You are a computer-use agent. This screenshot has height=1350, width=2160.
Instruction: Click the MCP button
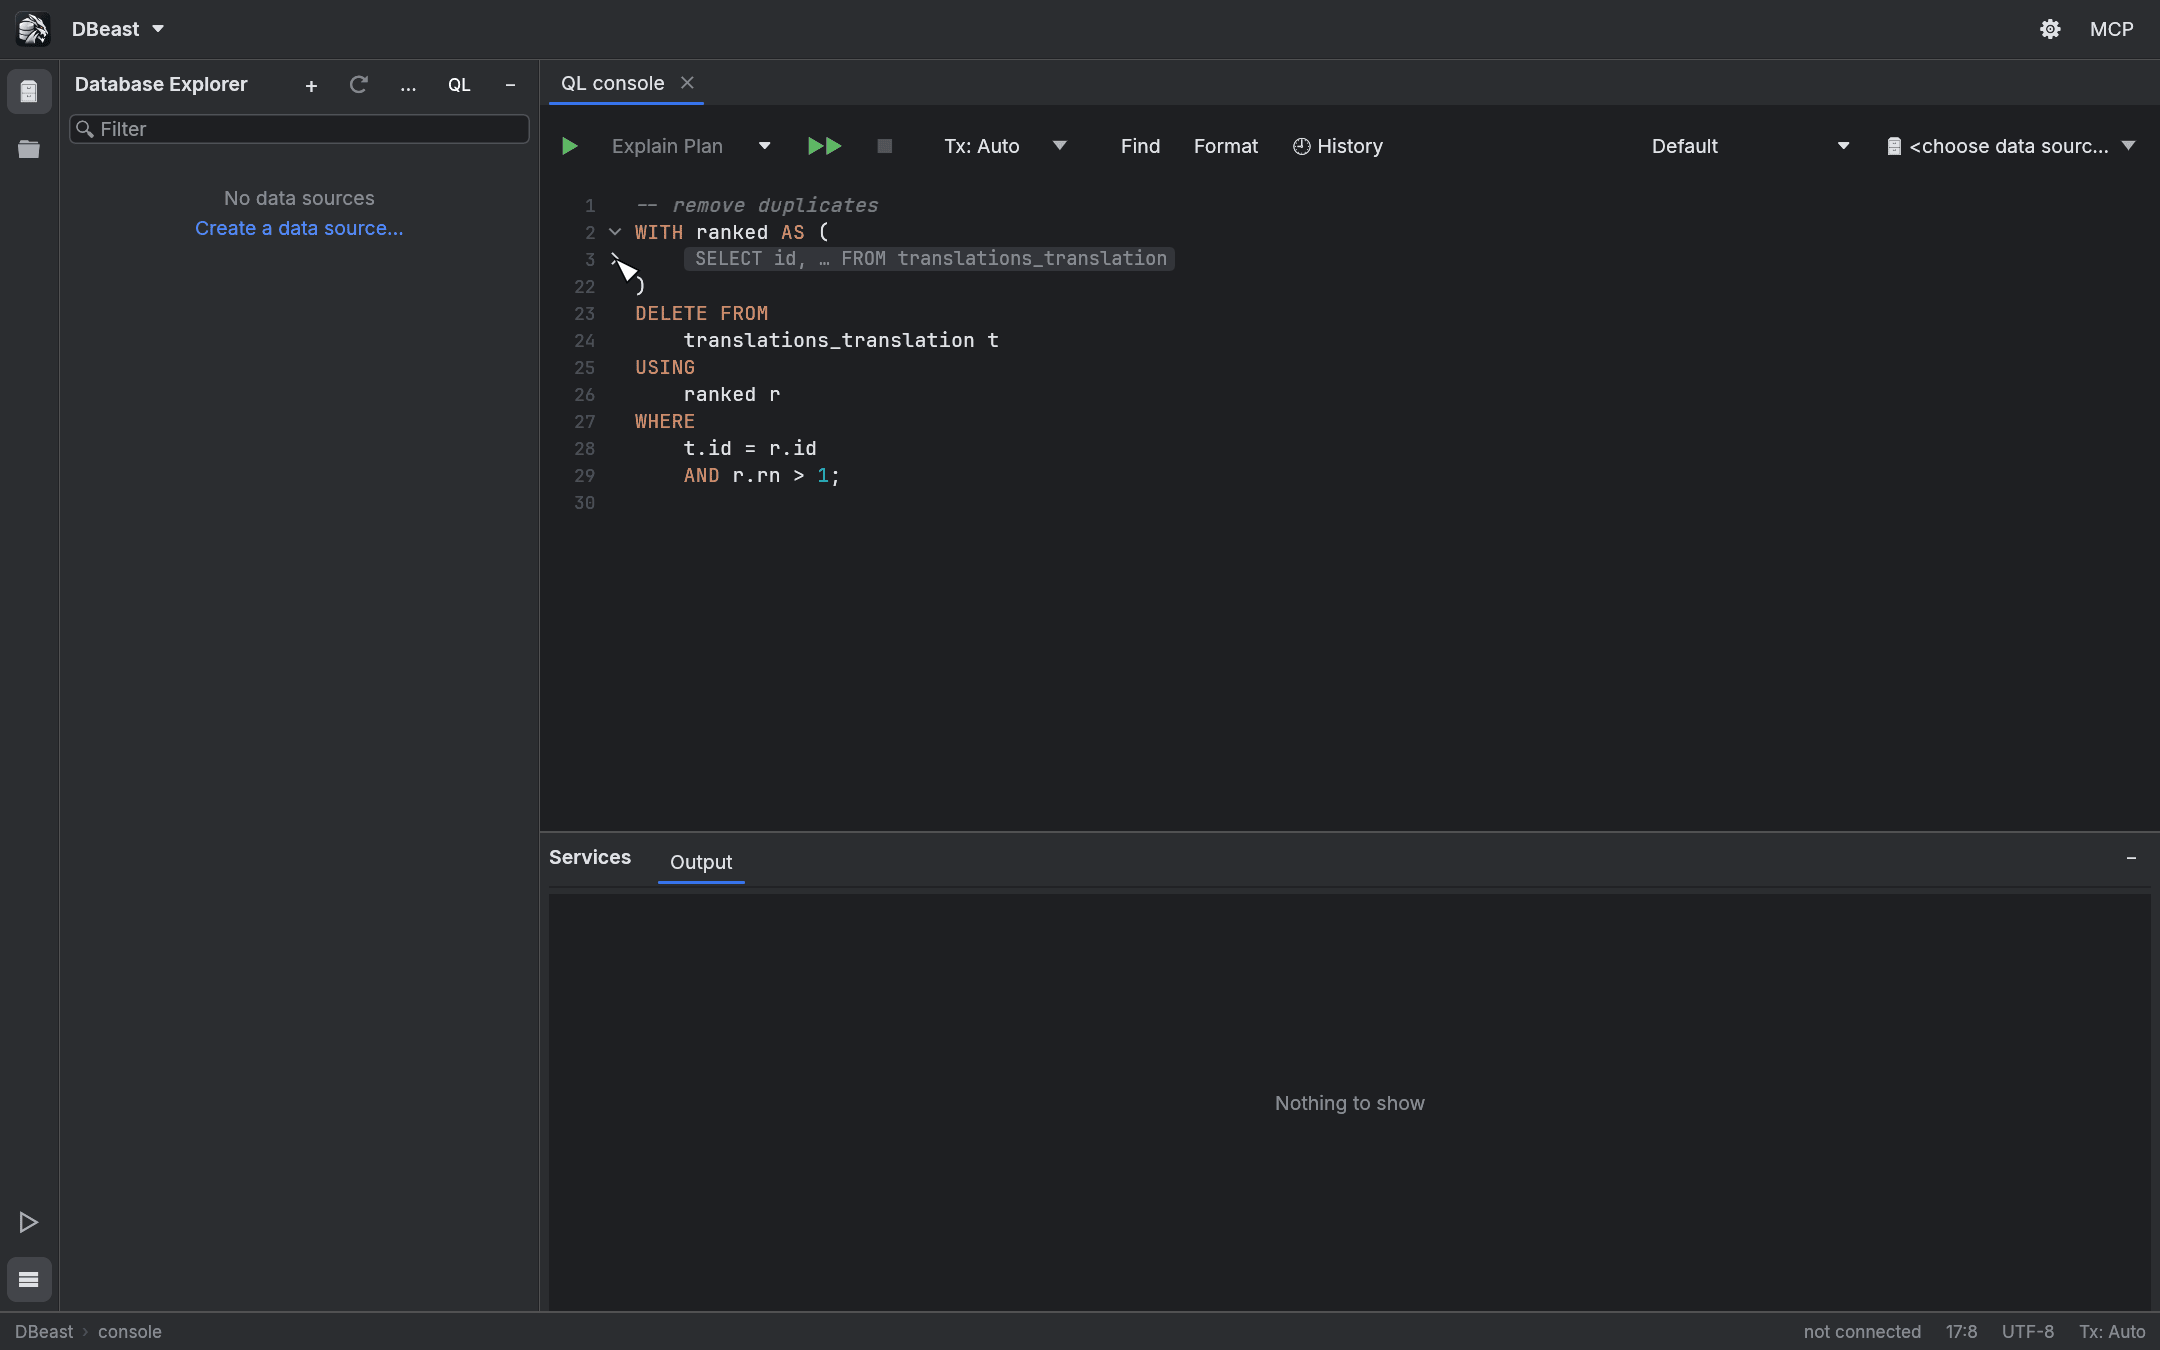click(2111, 29)
